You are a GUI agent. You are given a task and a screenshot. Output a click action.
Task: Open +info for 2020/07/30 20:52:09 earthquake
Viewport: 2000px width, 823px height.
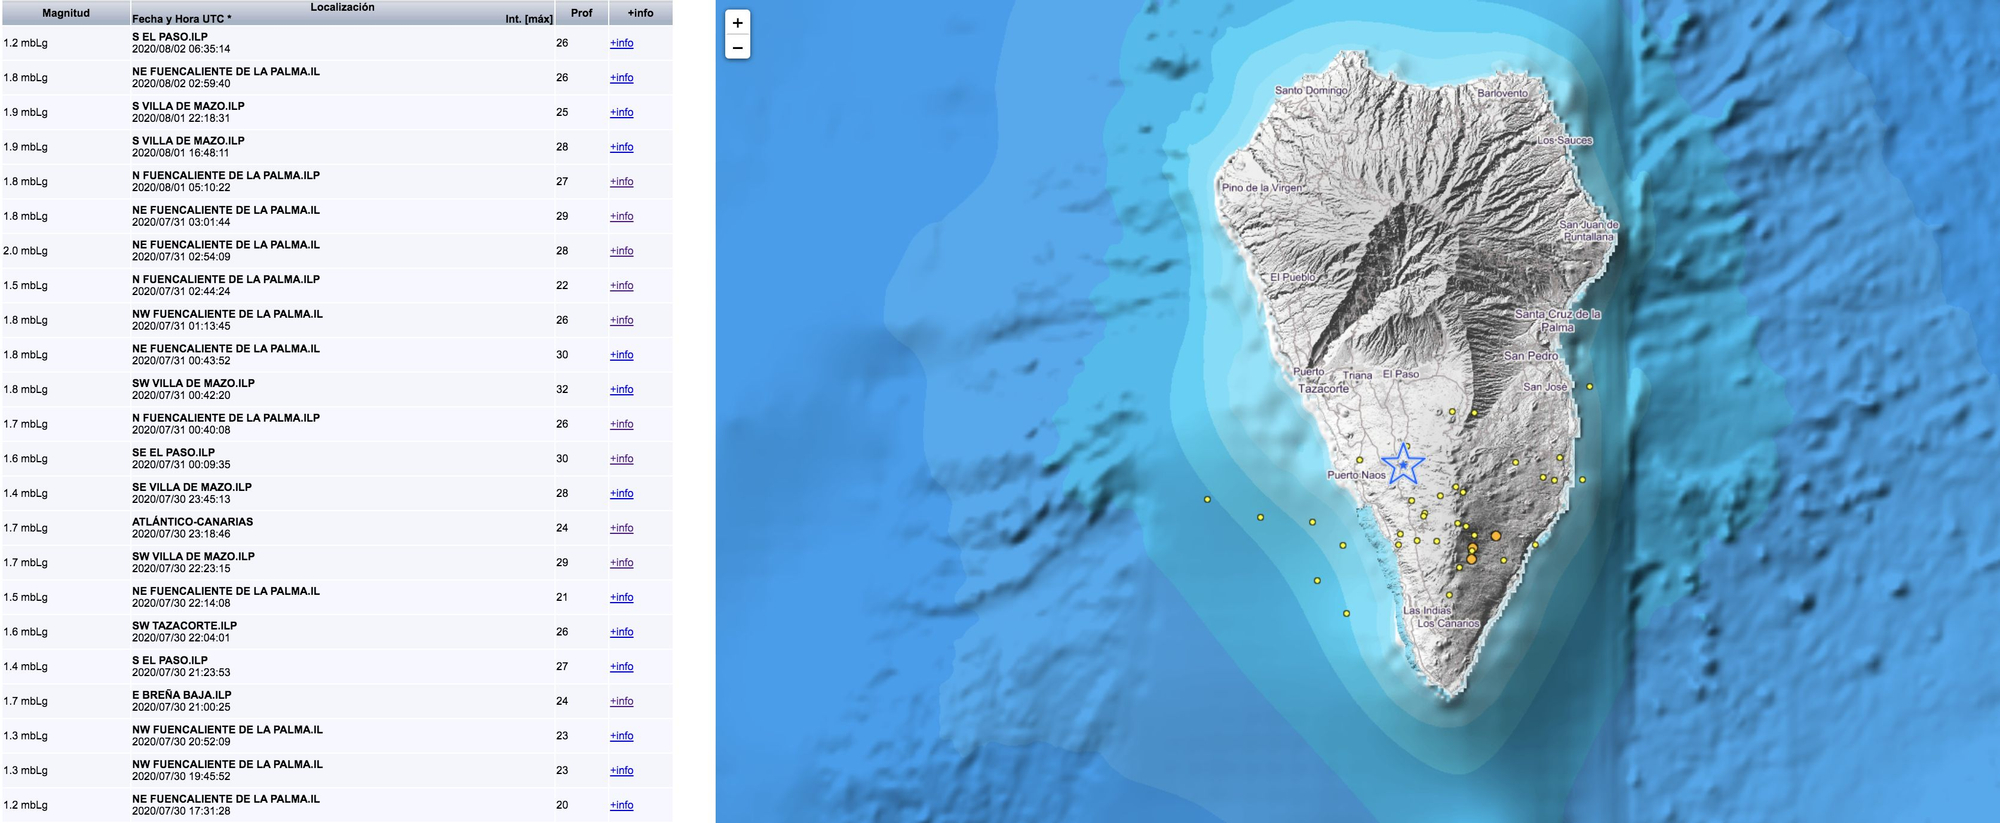(x=622, y=736)
